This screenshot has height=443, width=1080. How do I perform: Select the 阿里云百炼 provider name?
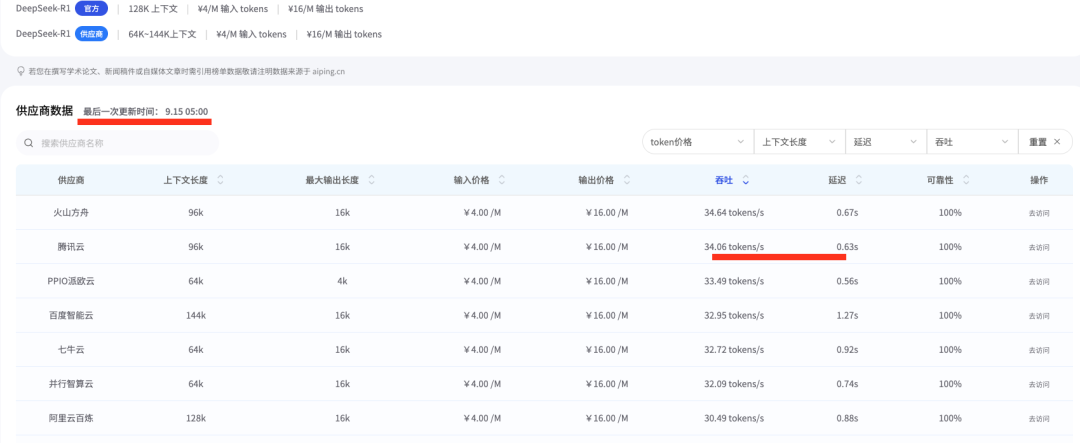click(72, 418)
